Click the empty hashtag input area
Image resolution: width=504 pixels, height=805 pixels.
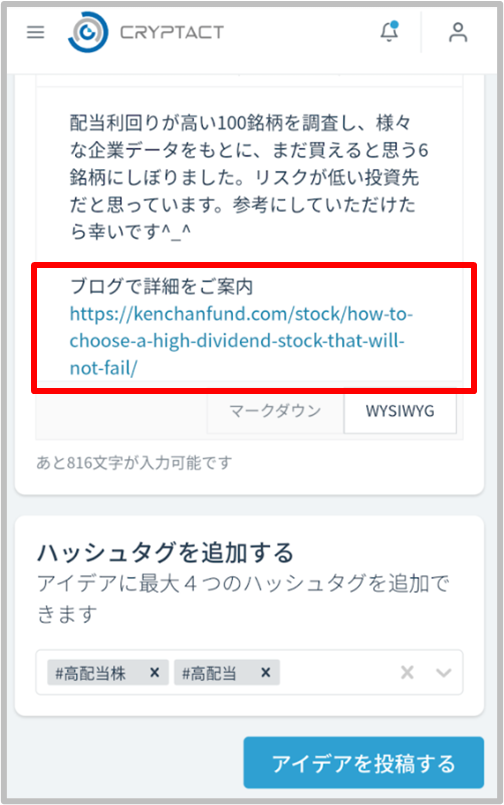pyautogui.click(x=339, y=672)
